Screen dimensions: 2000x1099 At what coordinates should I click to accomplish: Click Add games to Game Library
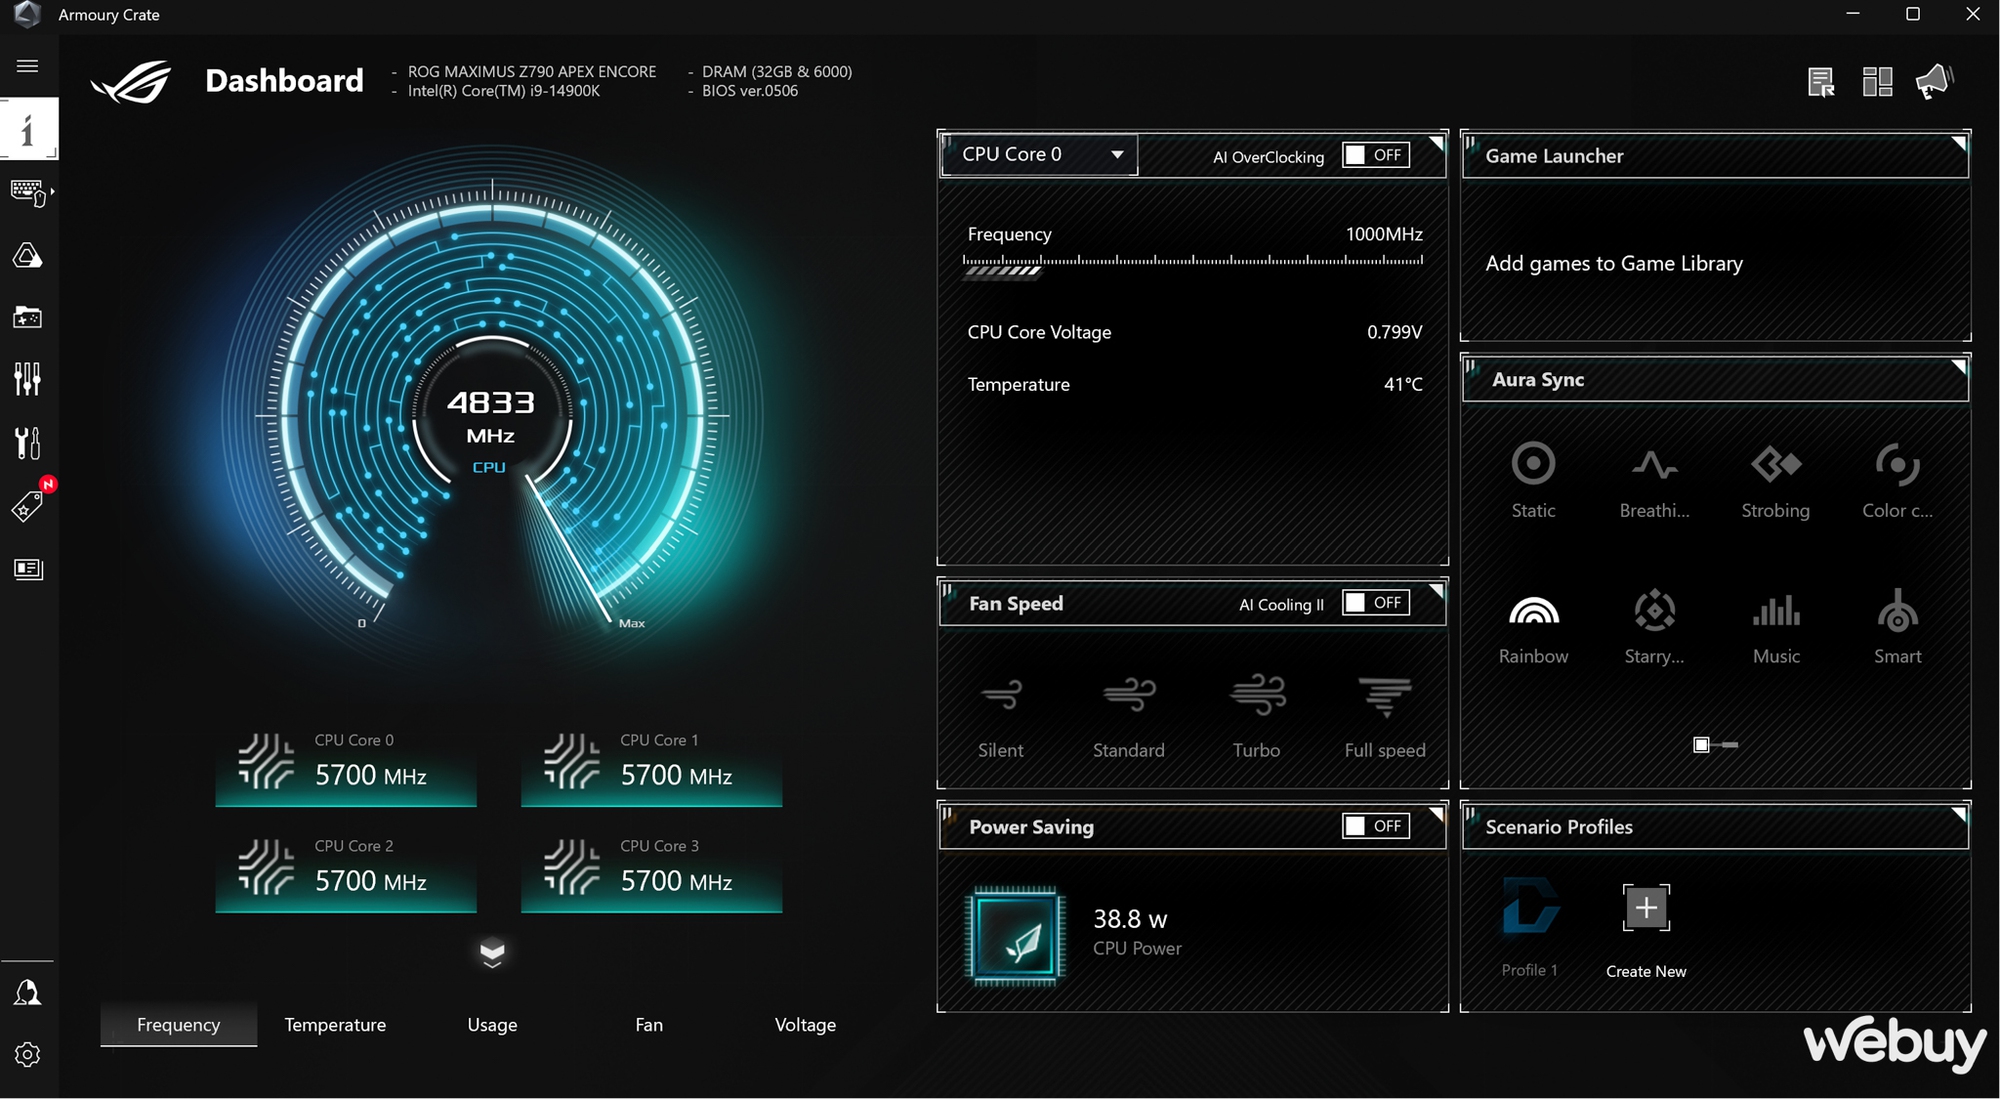point(1614,263)
